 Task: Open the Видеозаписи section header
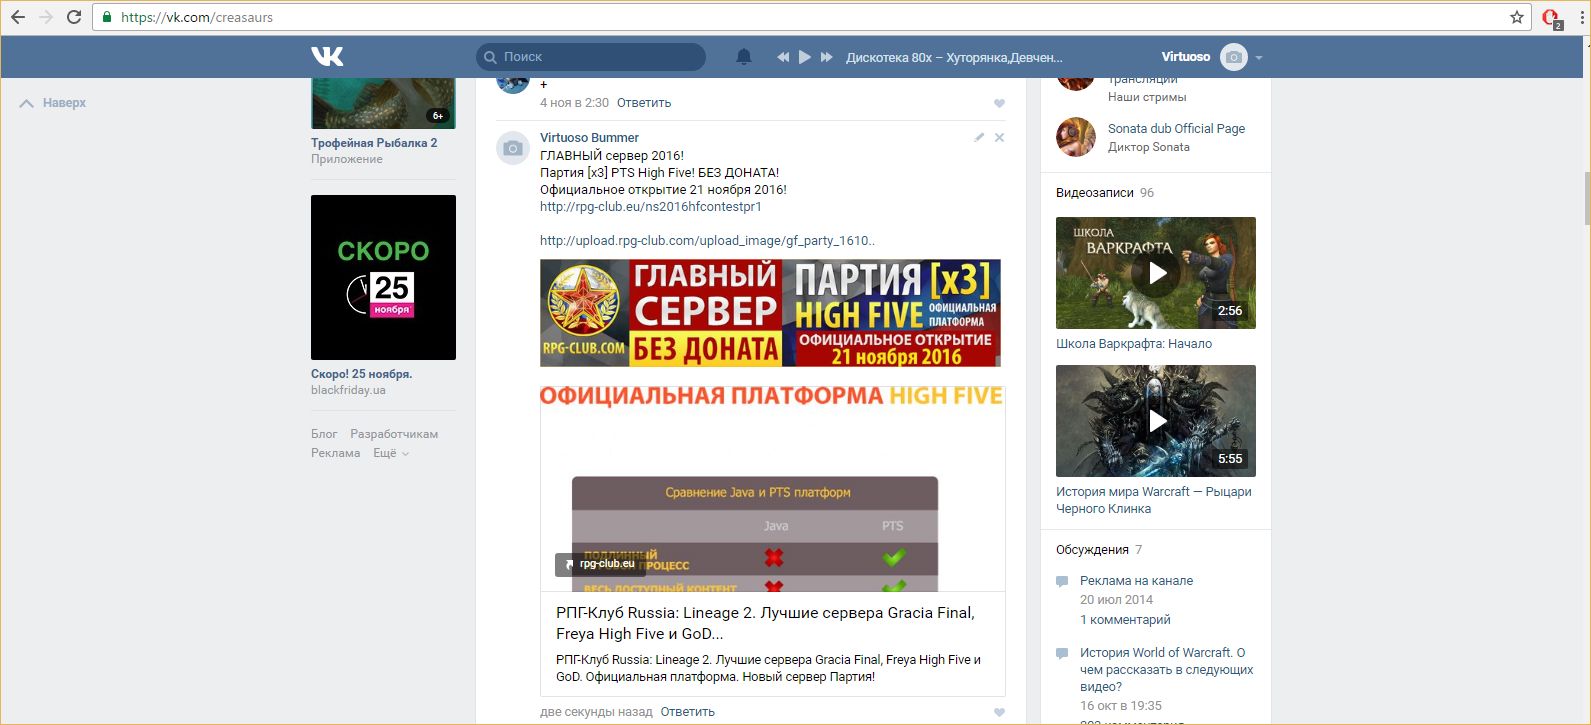[x=1095, y=193]
